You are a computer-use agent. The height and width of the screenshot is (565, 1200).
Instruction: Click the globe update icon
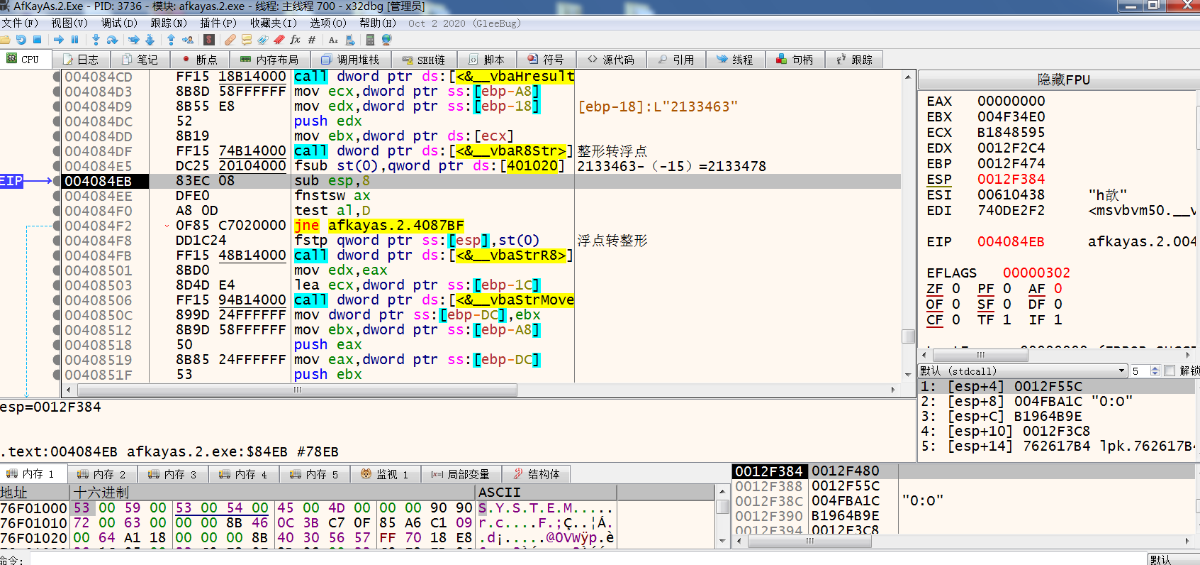pyautogui.click(x=386, y=40)
